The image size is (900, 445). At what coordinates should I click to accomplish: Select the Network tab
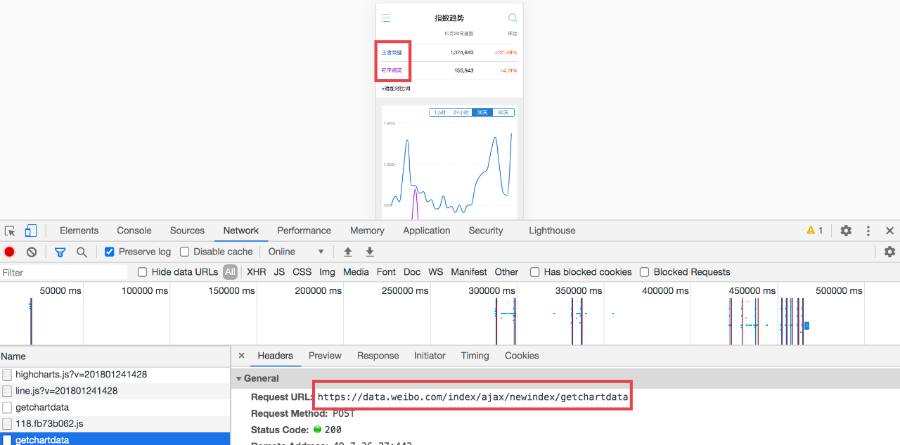pos(241,231)
